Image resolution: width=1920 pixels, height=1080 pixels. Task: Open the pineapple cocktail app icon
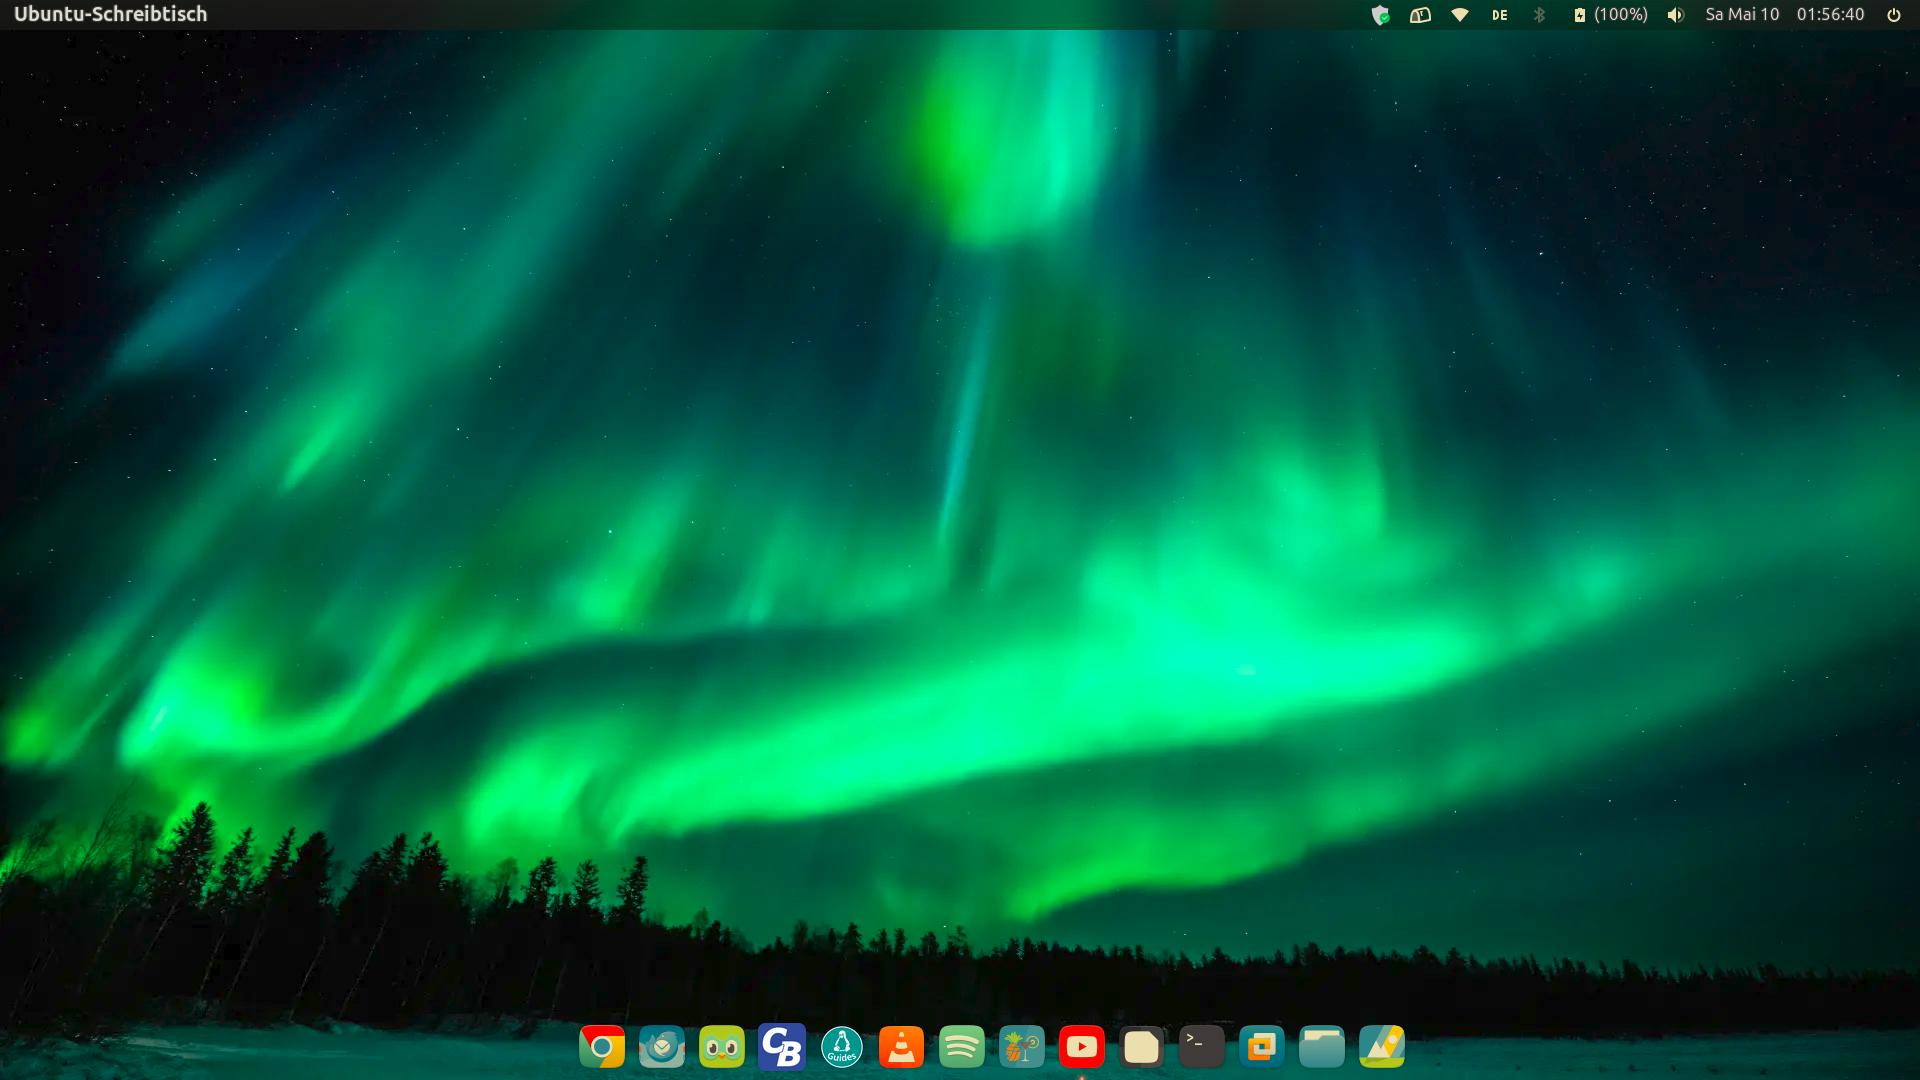1021,1047
